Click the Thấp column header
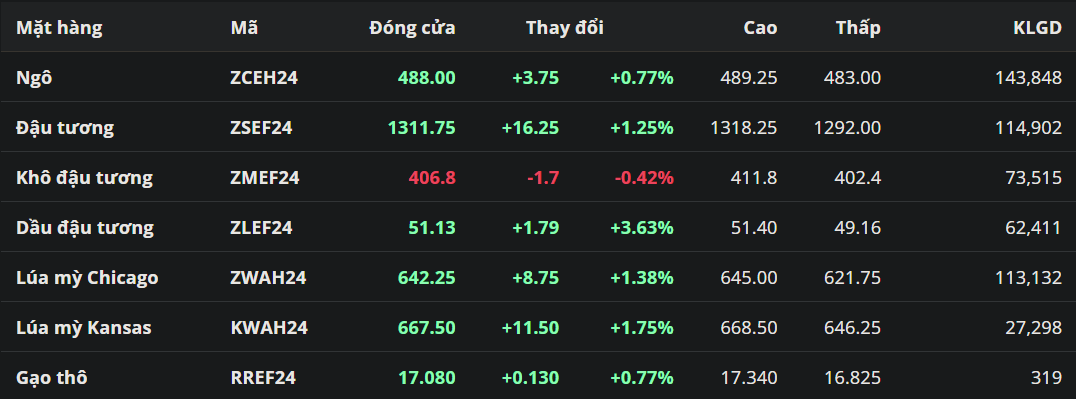The image size is (1076, 399). coord(858,28)
